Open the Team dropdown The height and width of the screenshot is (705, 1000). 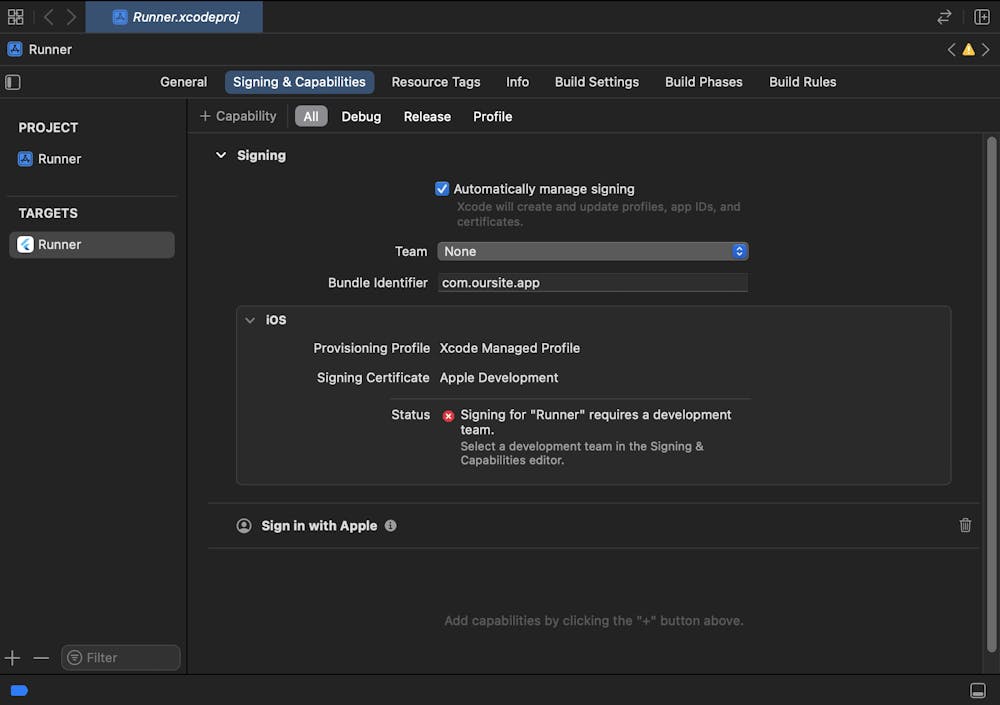(x=593, y=251)
